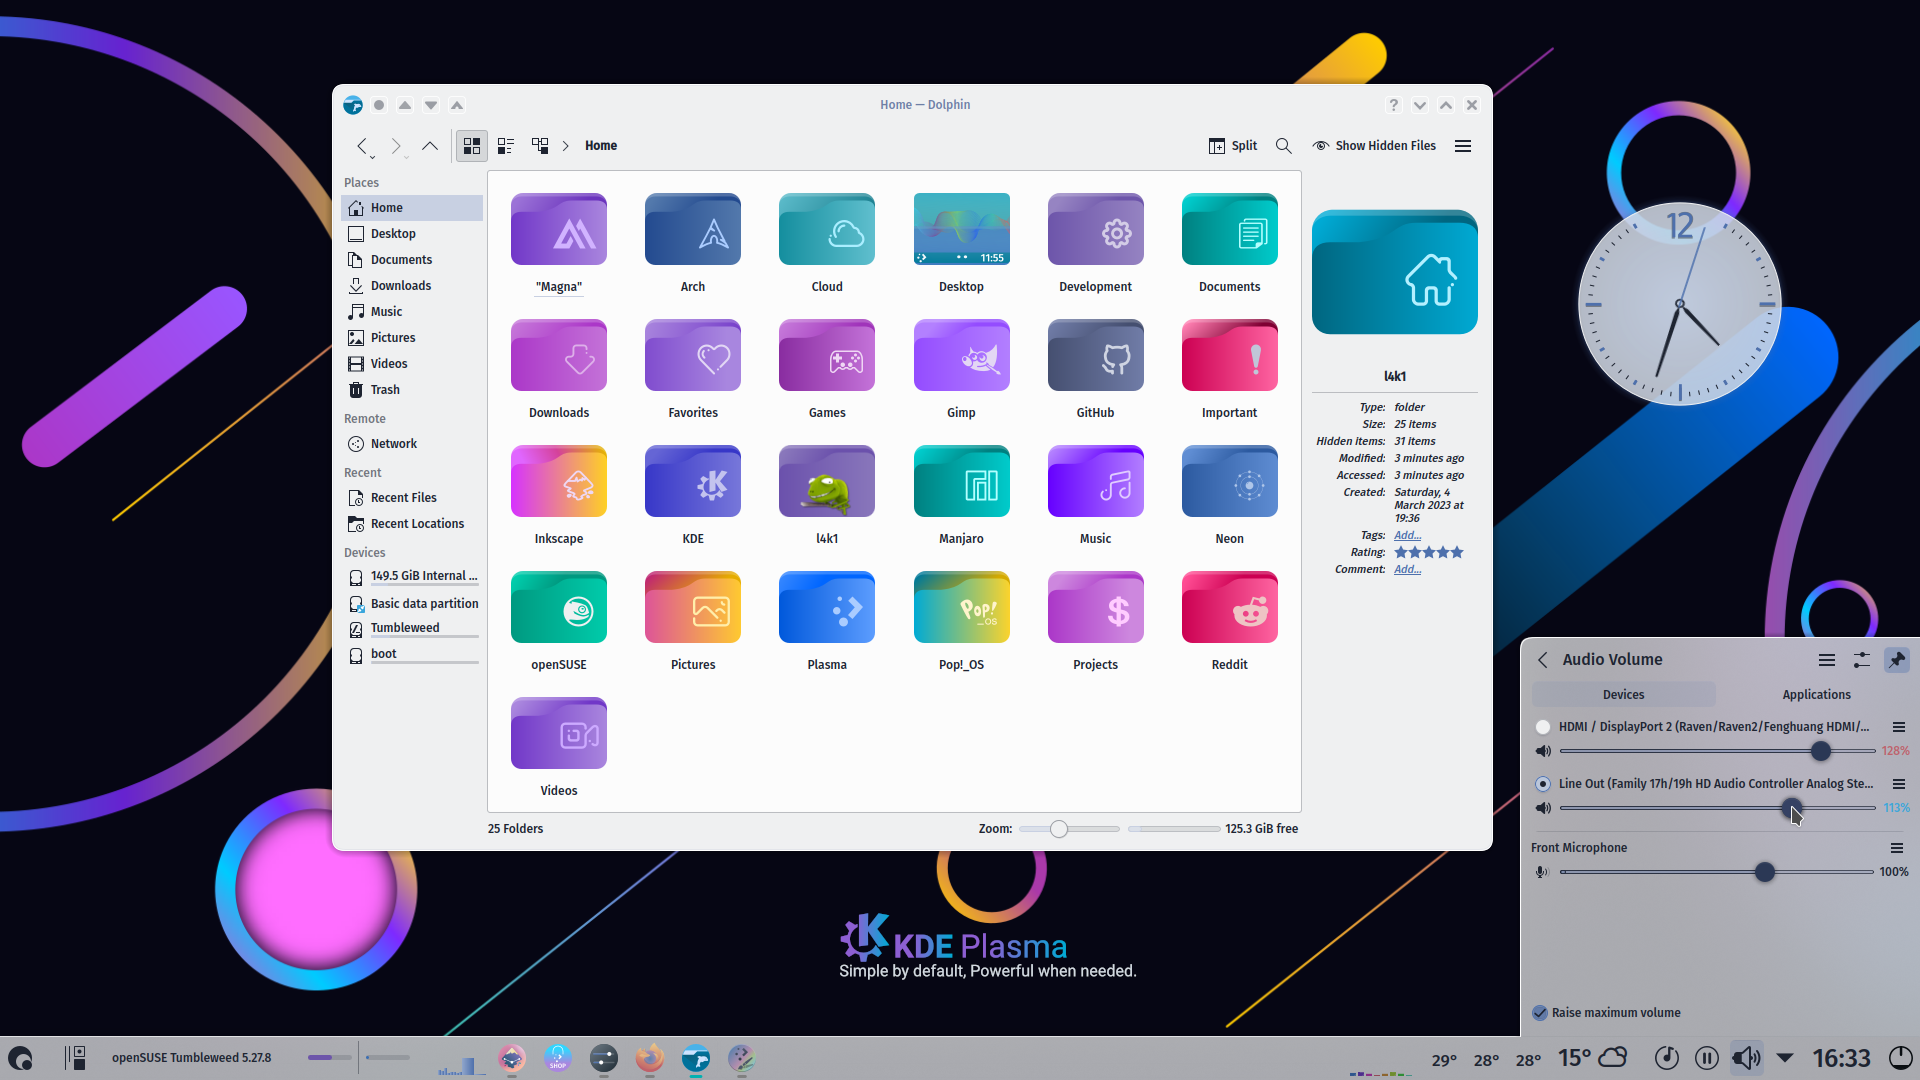
Task: Switch Dolphin to details tree view
Action: coord(540,146)
